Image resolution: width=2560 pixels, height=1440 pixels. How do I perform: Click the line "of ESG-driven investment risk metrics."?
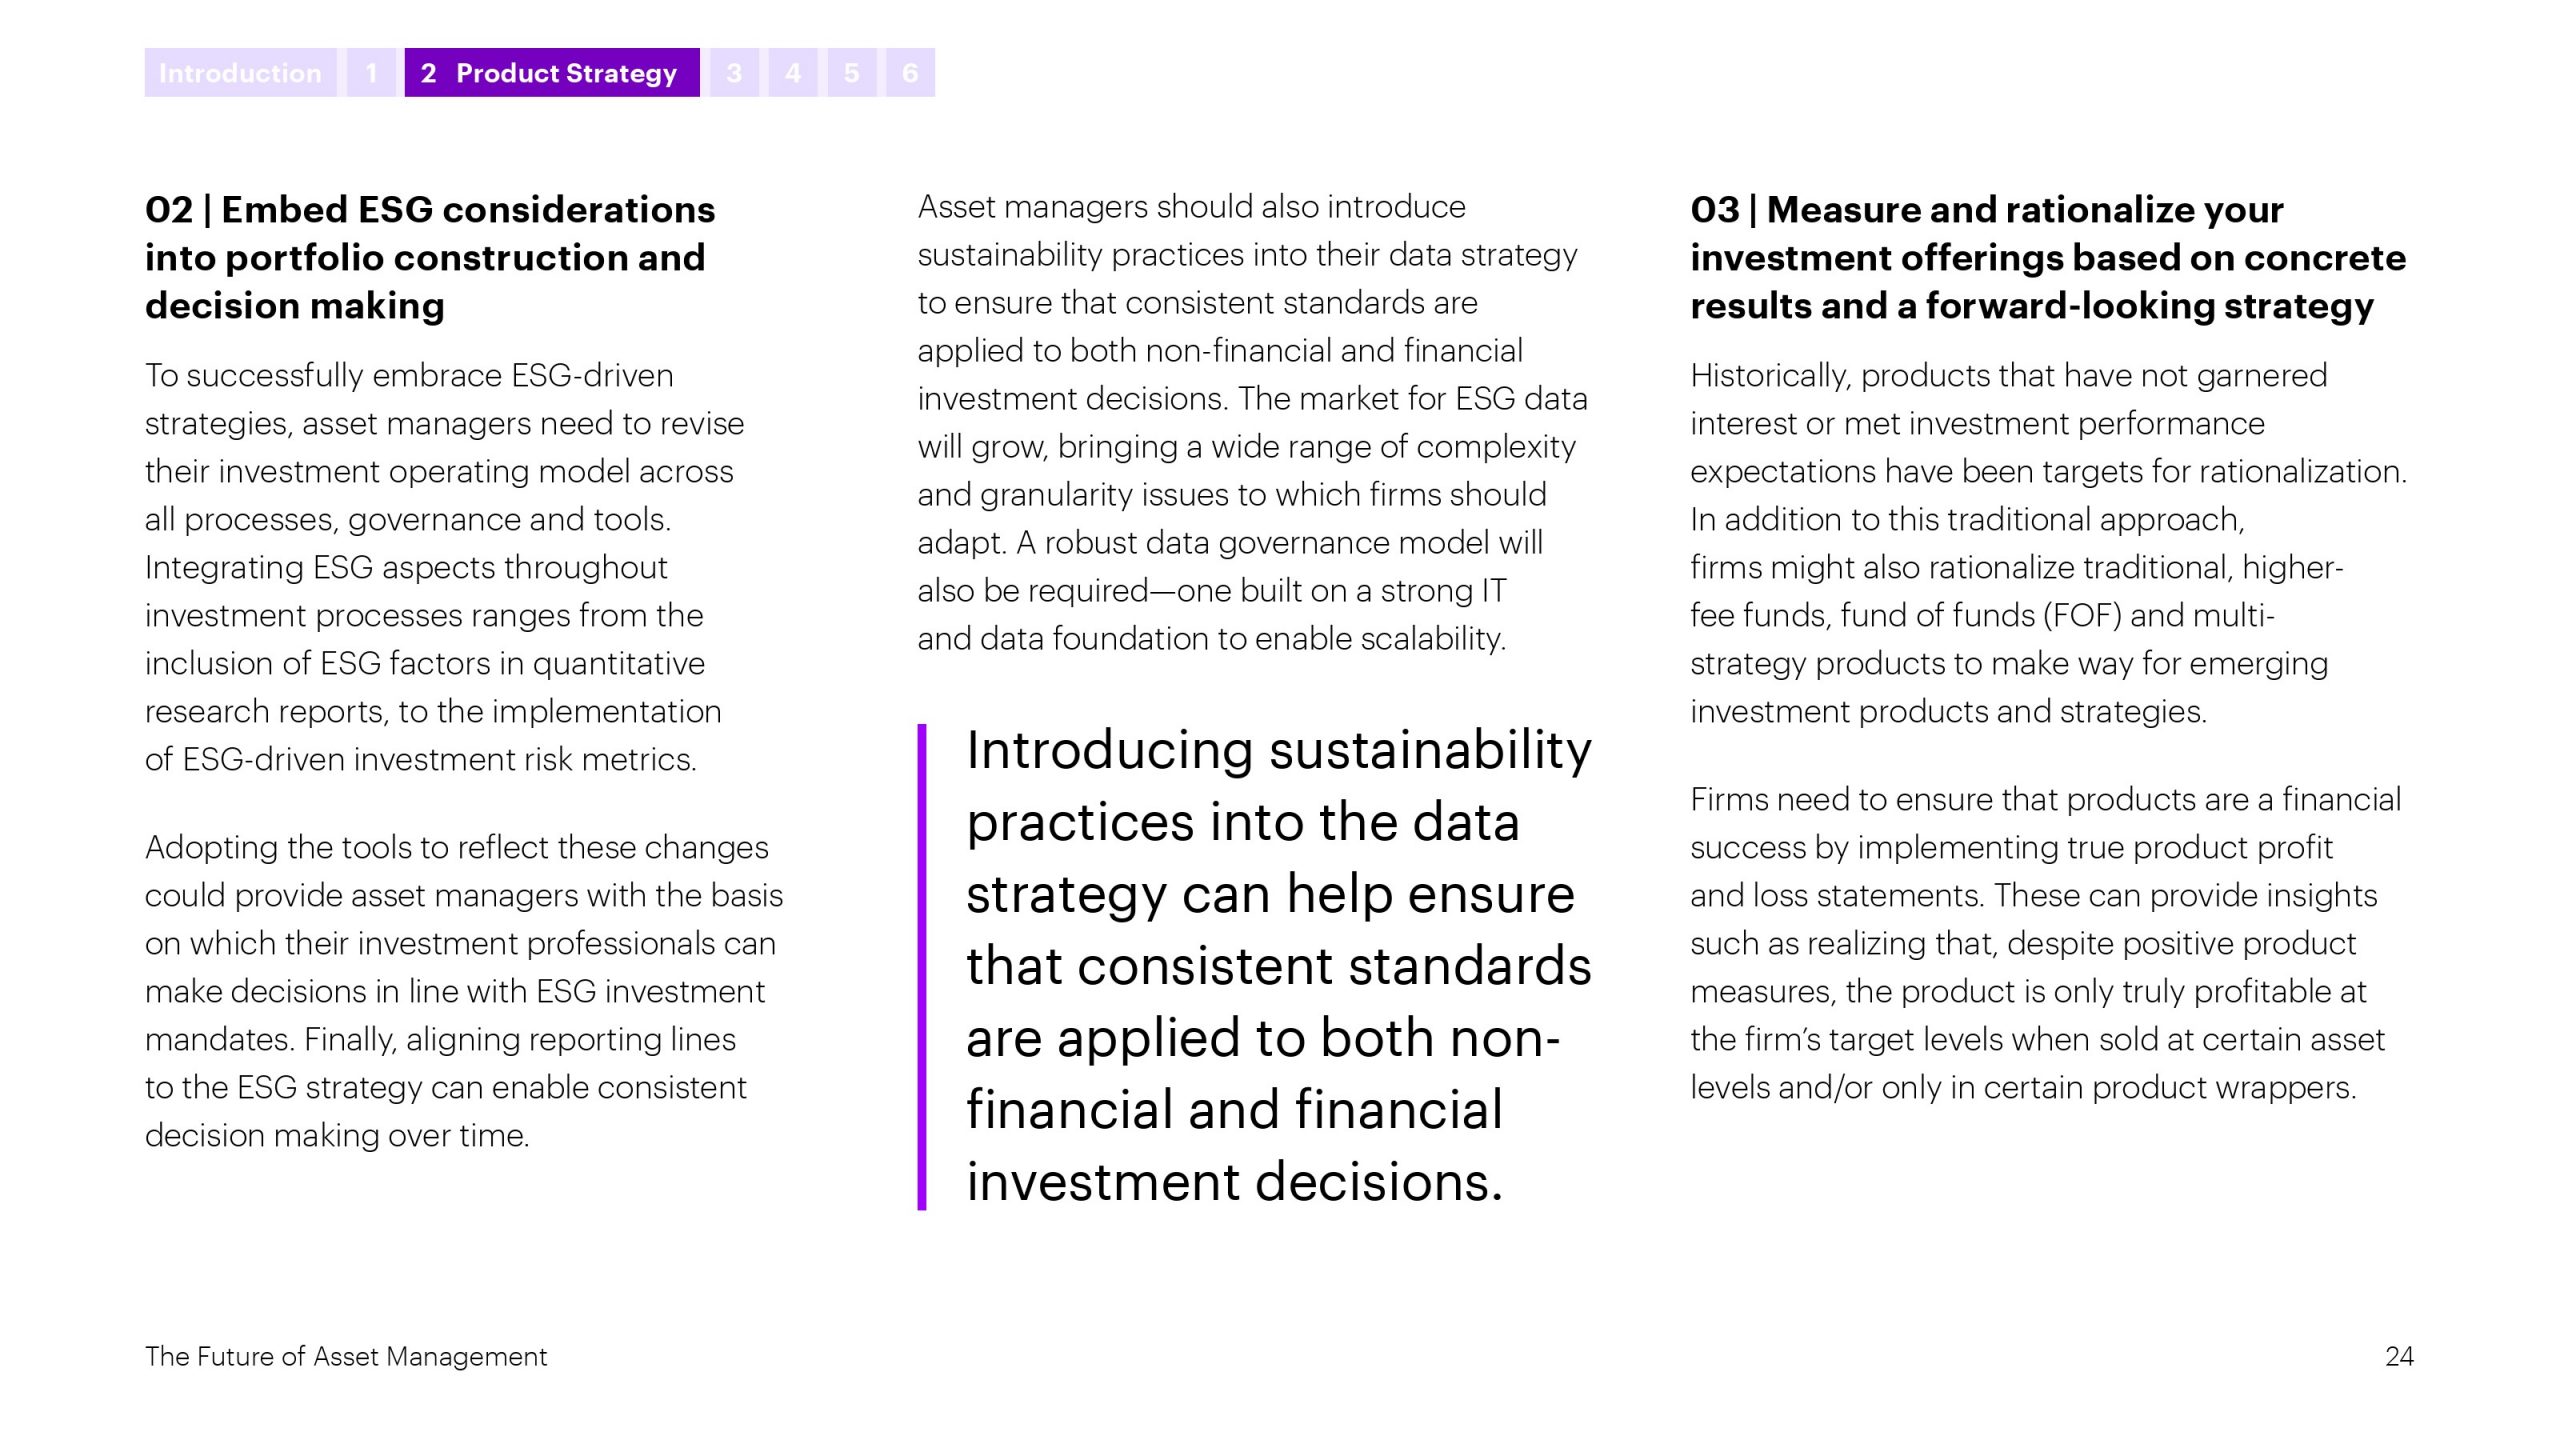click(x=421, y=759)
